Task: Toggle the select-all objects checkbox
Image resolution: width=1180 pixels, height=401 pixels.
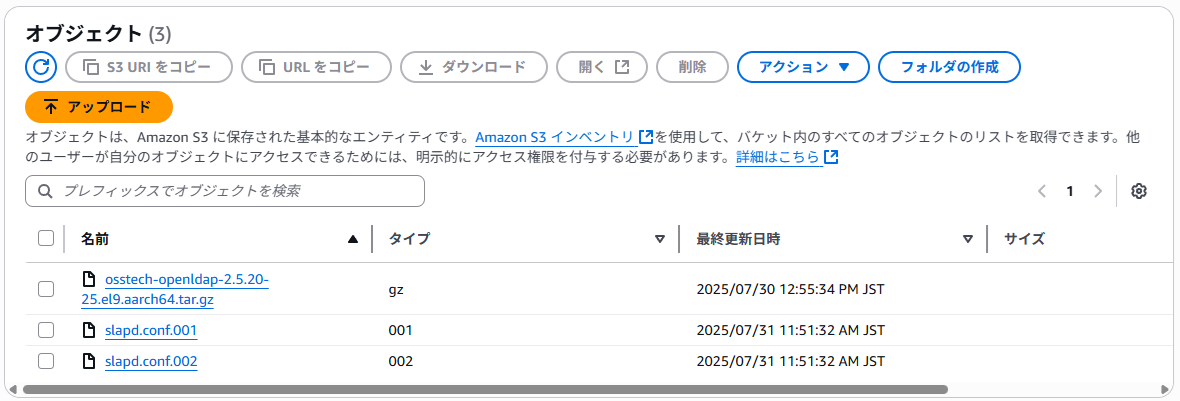Action: pyautogui.click(x=46, y=238)
